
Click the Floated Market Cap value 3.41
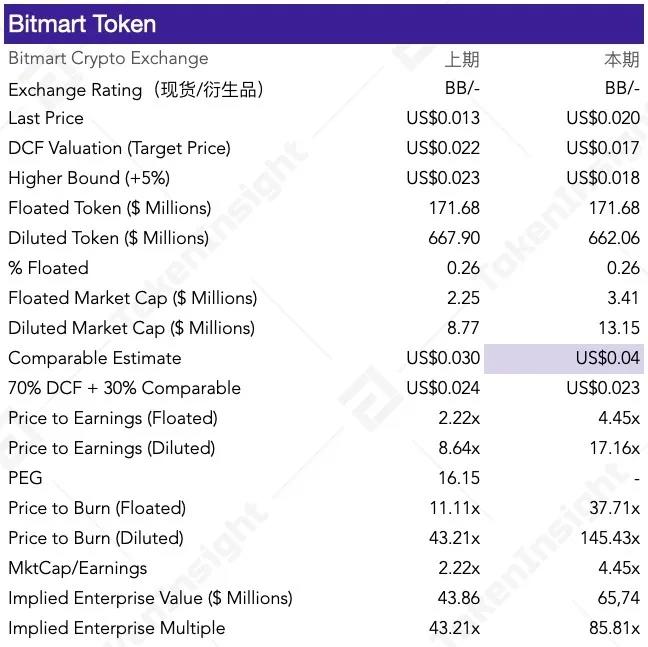click(622, 298)
